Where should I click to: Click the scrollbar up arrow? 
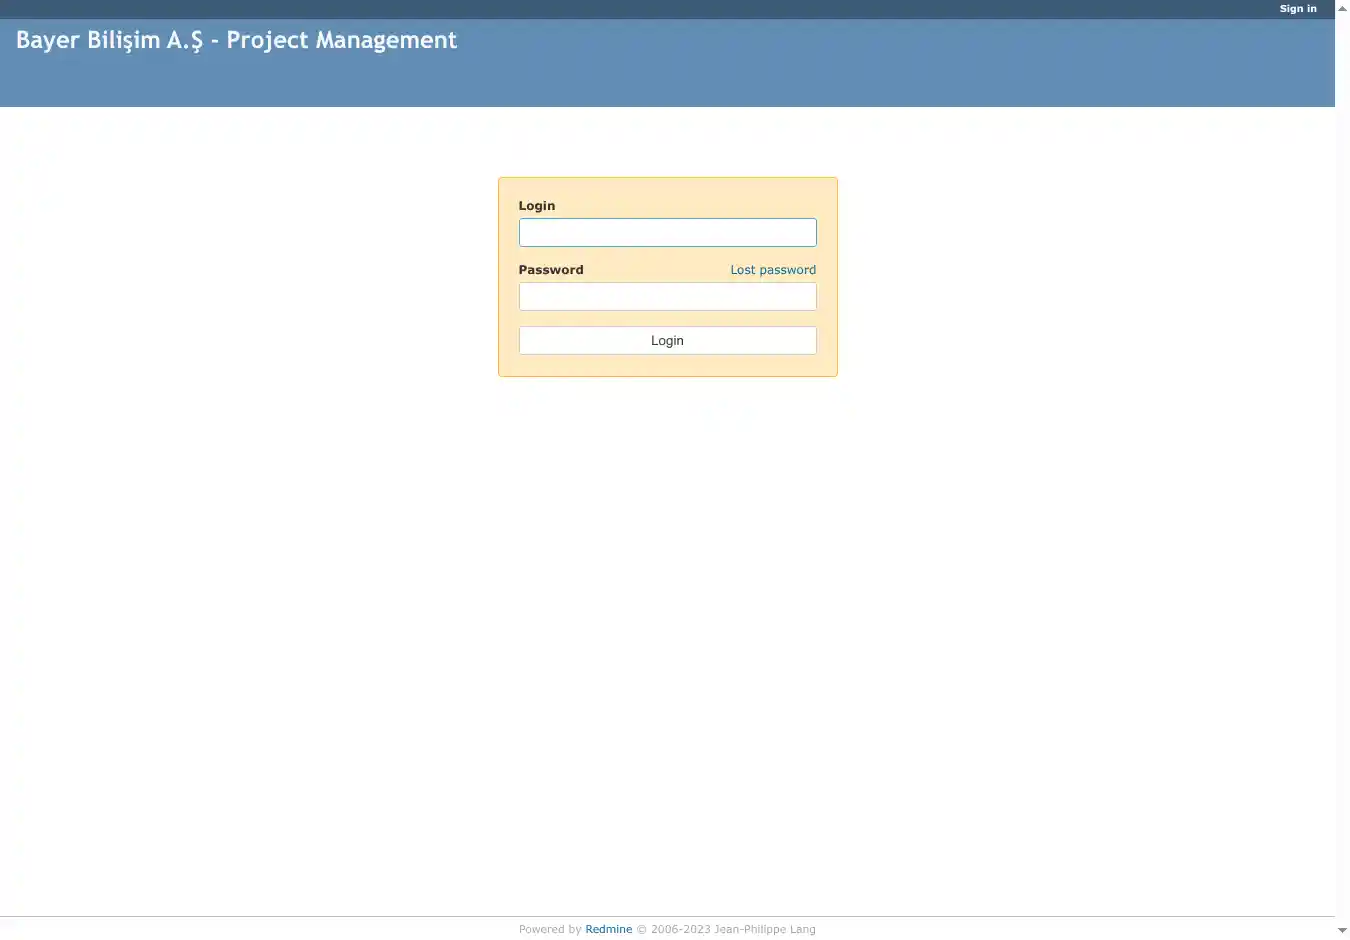pos(1342,8)
